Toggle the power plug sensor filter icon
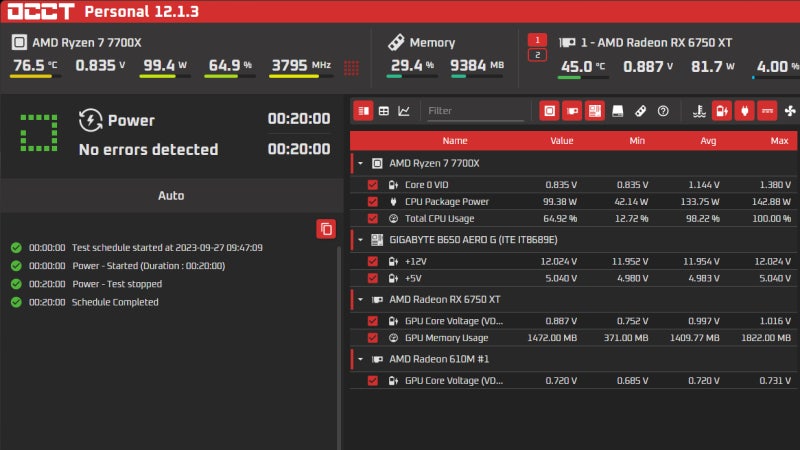 pos(744,111)
